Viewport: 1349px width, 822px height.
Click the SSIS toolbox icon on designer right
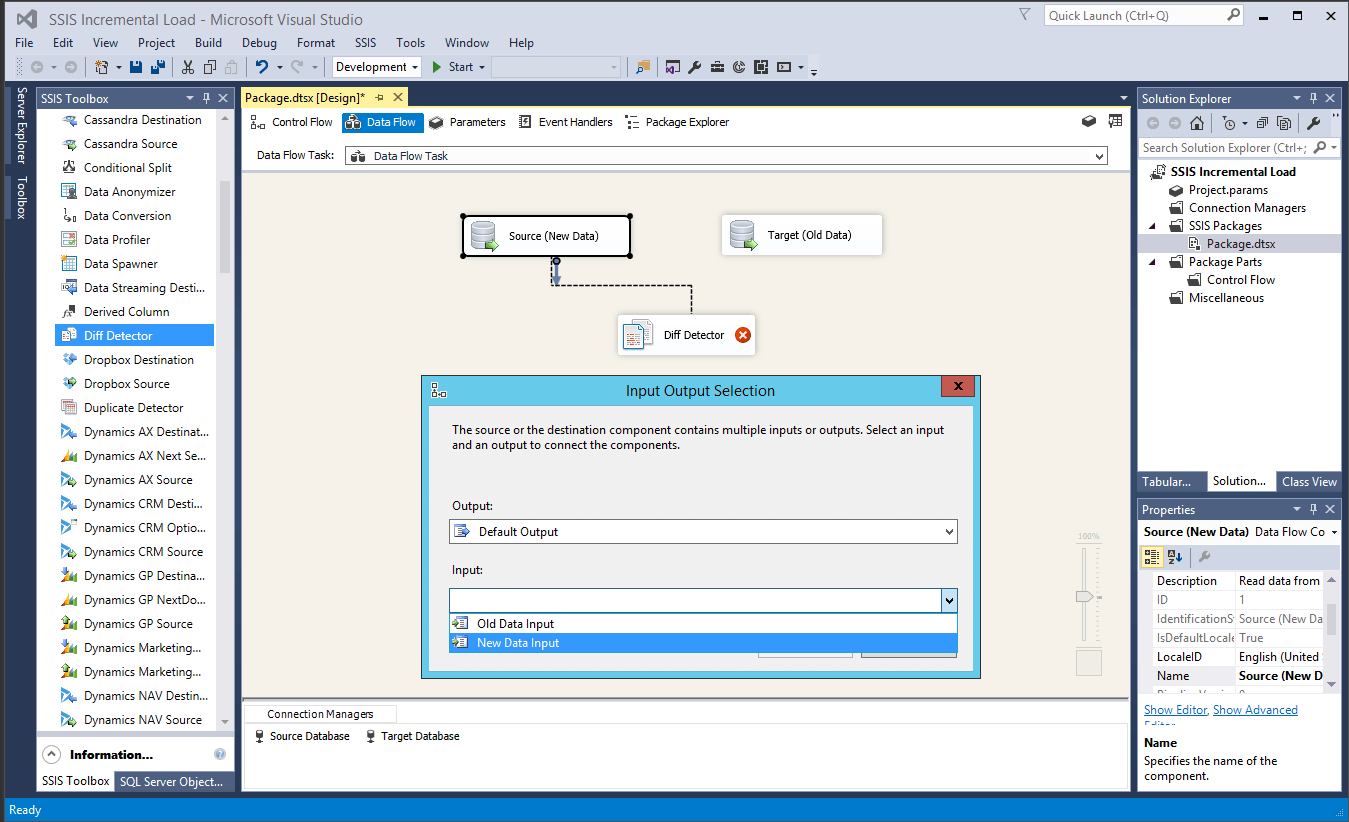1090,122
